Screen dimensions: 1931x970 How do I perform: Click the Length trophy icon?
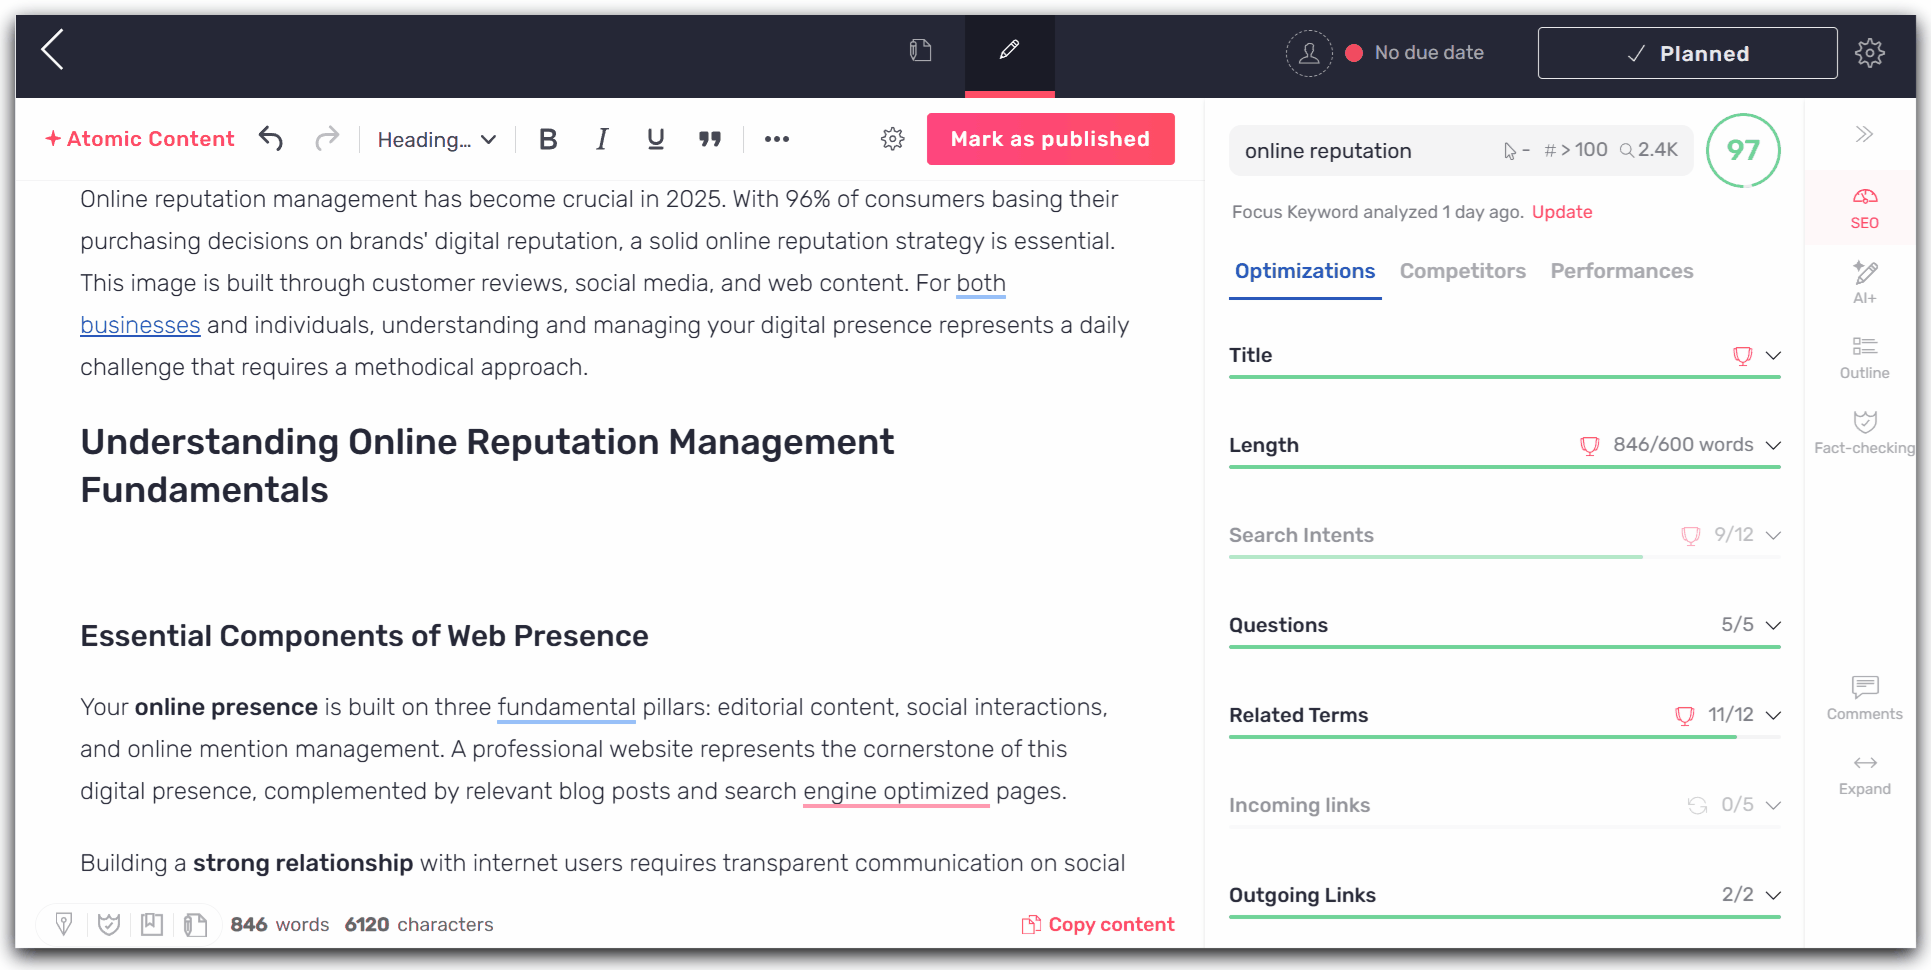[1589, 446]
